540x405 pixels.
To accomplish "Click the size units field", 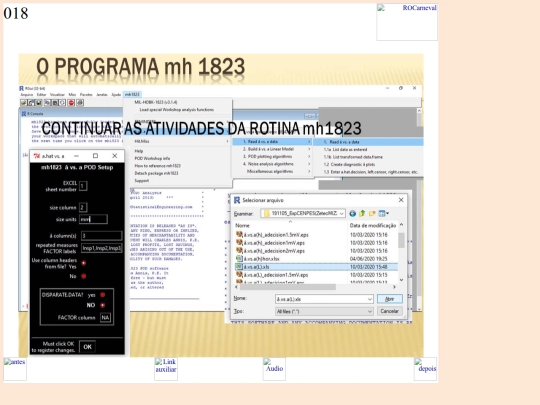I will pyautogui.click(x=93, y=219).
